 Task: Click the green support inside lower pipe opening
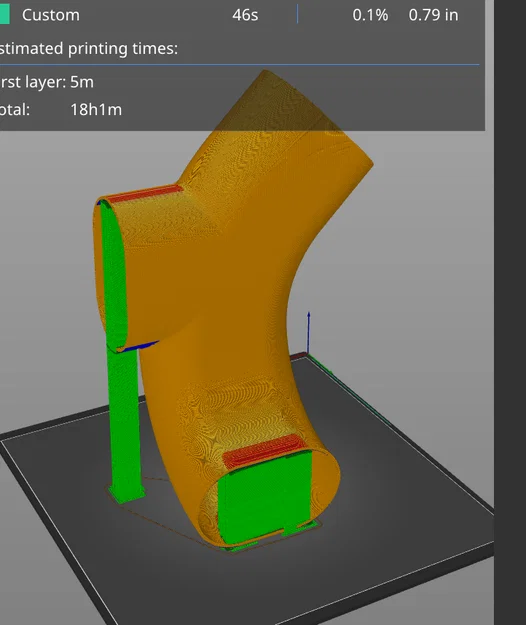(x=265, y=496)
